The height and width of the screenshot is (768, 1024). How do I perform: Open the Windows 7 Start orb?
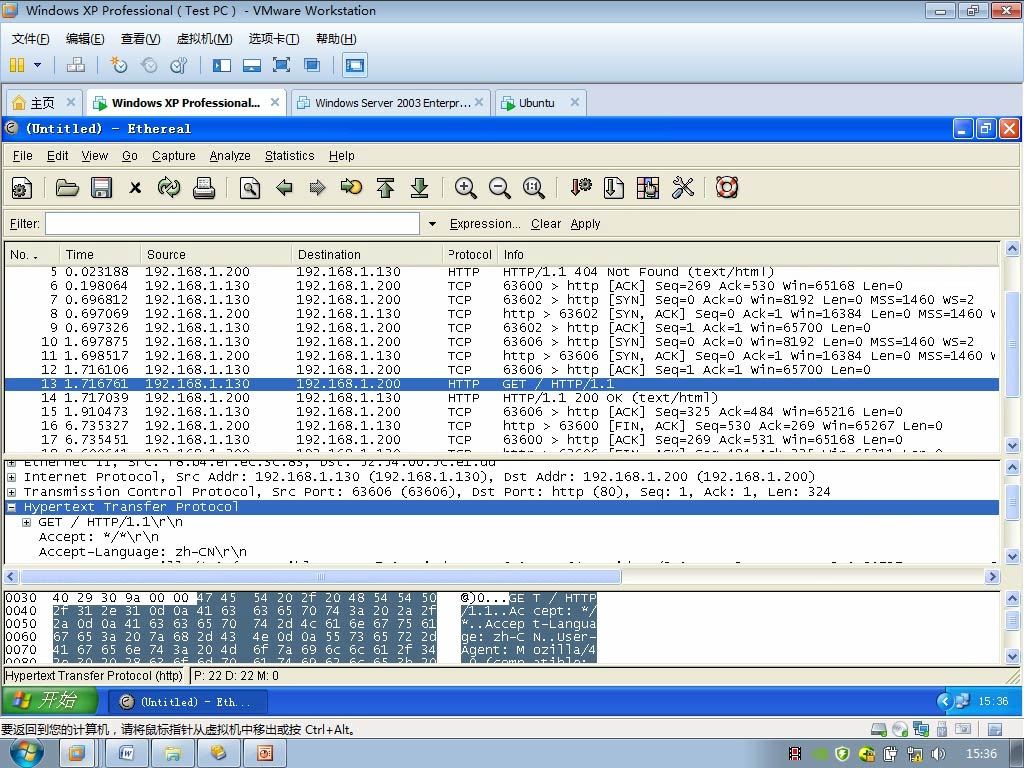26,754
